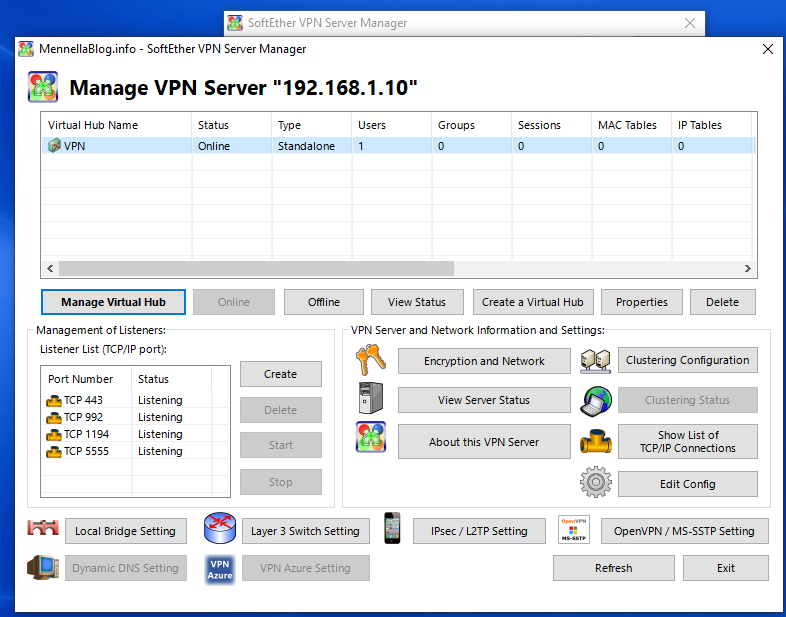Viewport: 786px width, 617px height.
Task: Click the logo icon beside About this VPN Server
Action: pyautogui.click(x=371, y=437)
